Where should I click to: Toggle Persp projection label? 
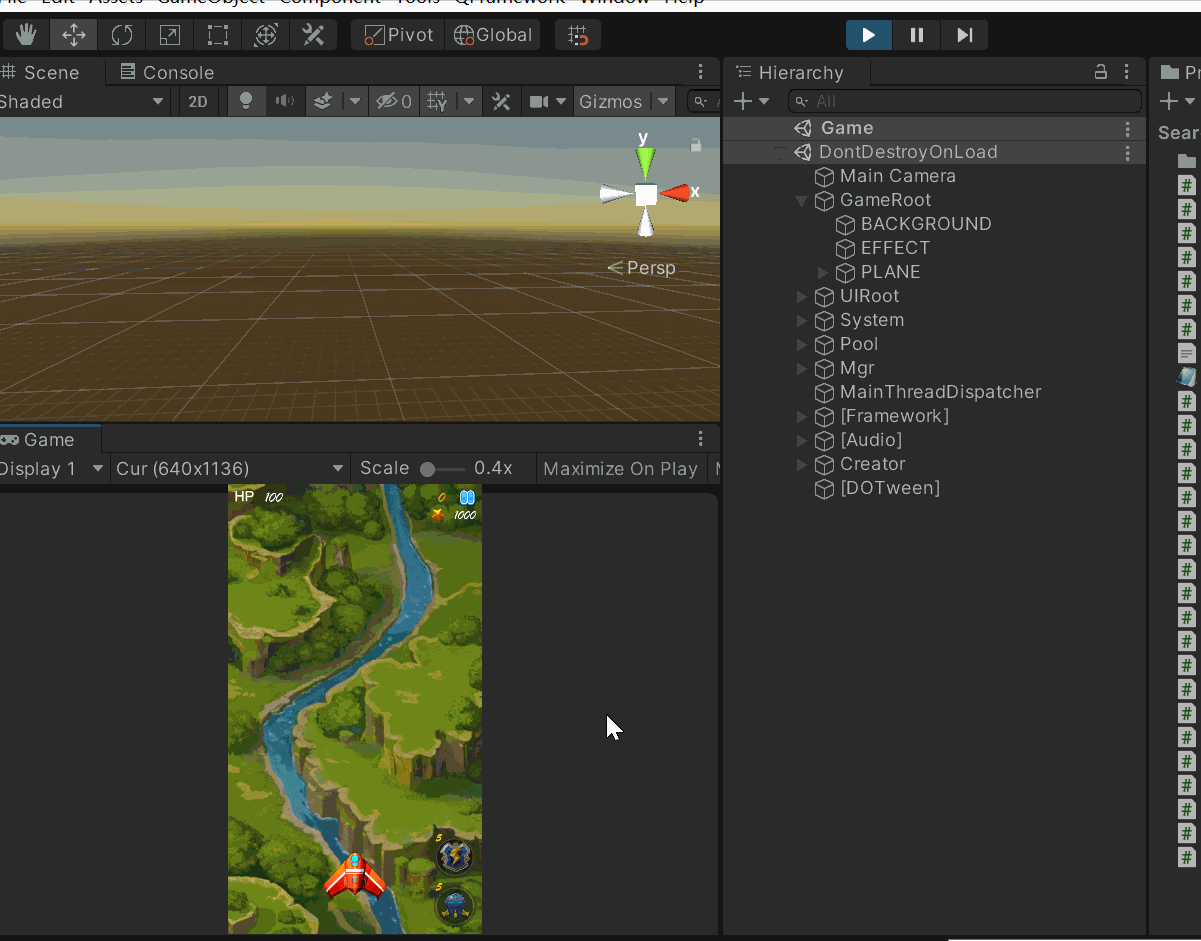coord(642,268)
